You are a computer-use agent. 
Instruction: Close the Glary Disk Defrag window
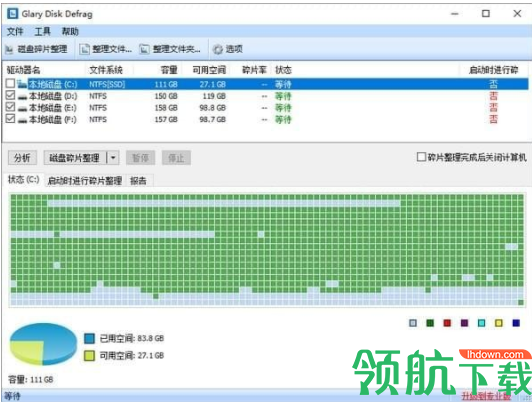[x=517, y=14]
